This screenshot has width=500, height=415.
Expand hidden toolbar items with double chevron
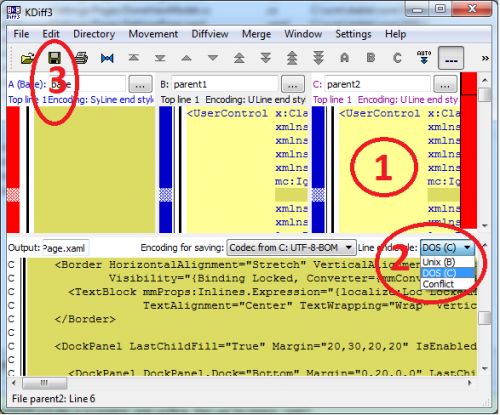tap(485, 58)
